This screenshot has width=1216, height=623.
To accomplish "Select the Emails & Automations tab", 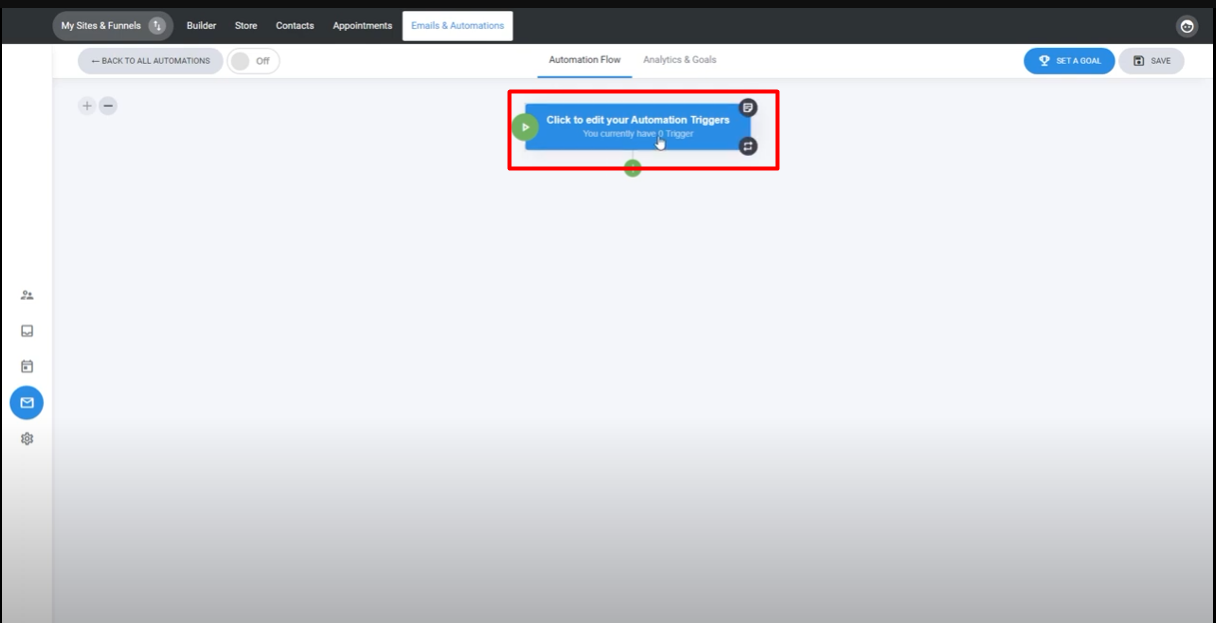I will tap(458, 26).
